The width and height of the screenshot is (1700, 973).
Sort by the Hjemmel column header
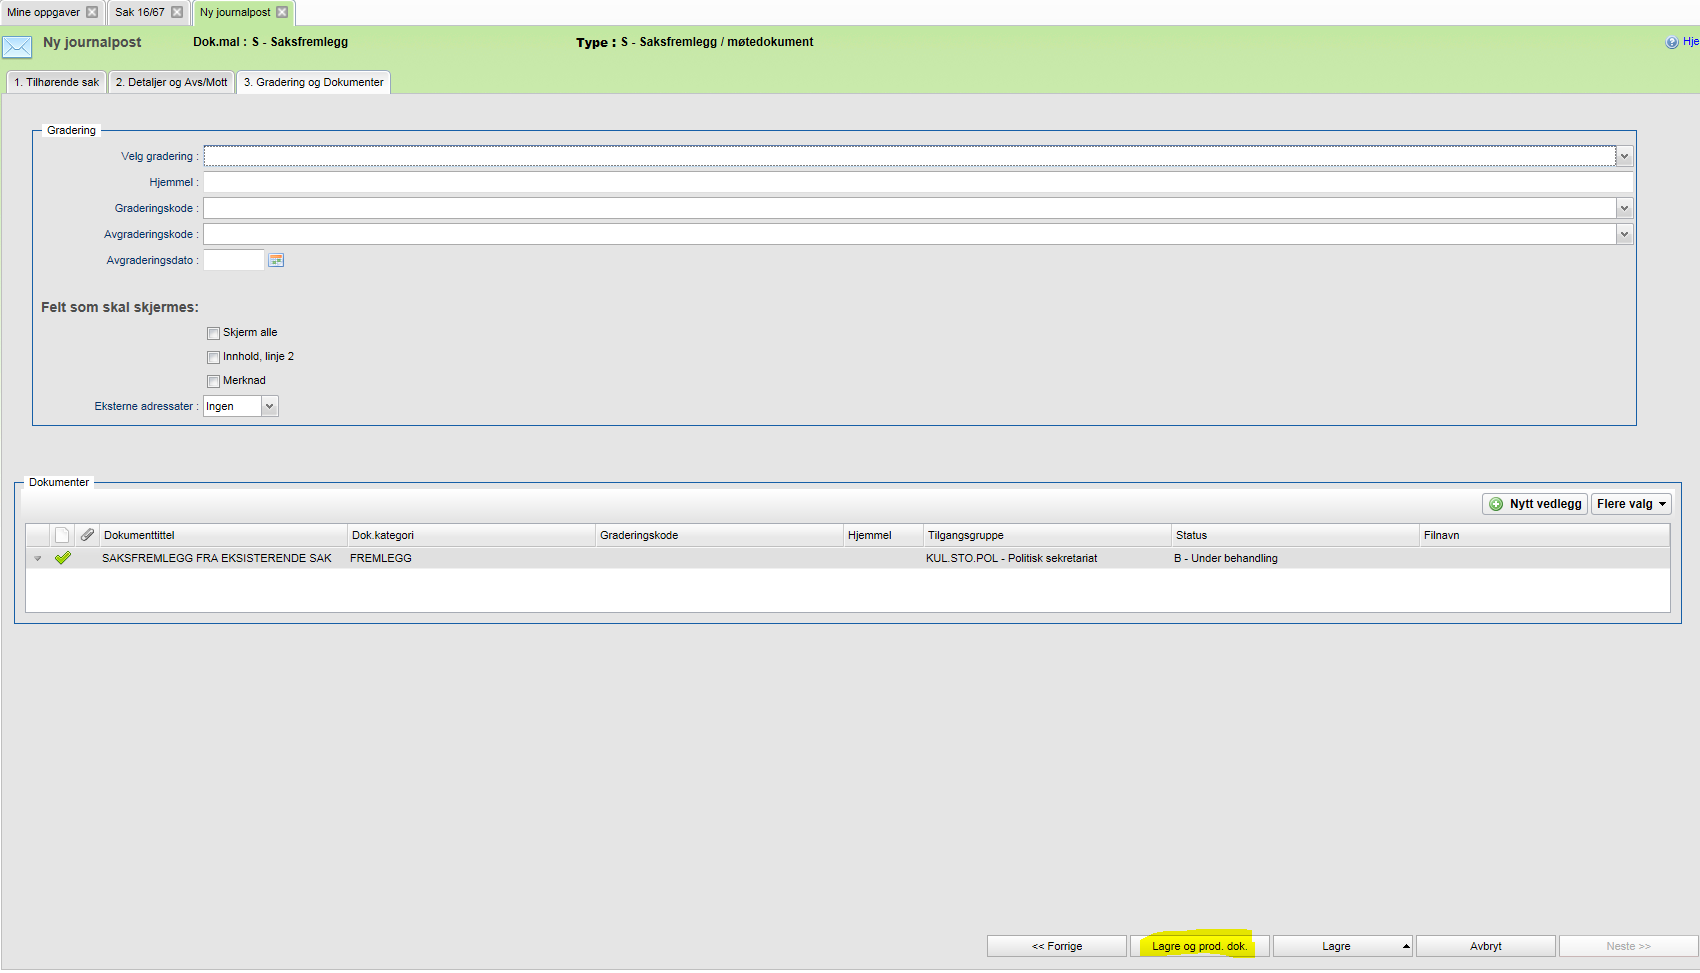pos(883,535)
